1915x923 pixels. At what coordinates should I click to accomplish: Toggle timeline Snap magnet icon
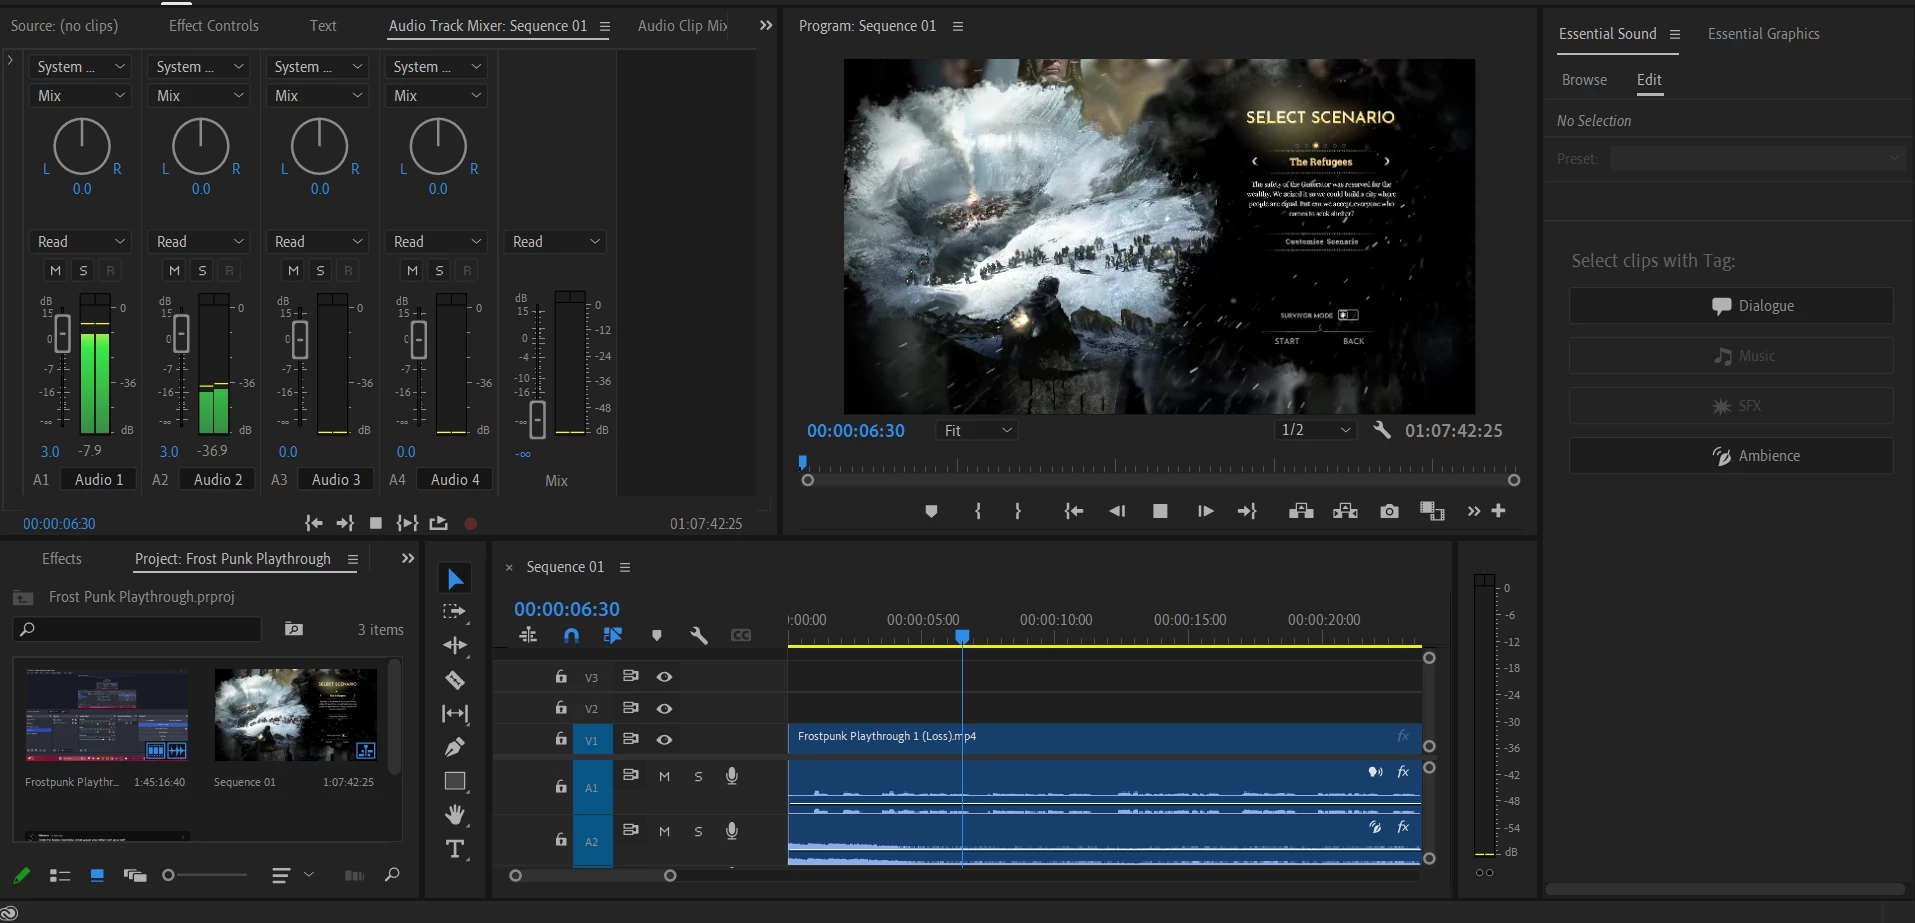pos(571,635)
